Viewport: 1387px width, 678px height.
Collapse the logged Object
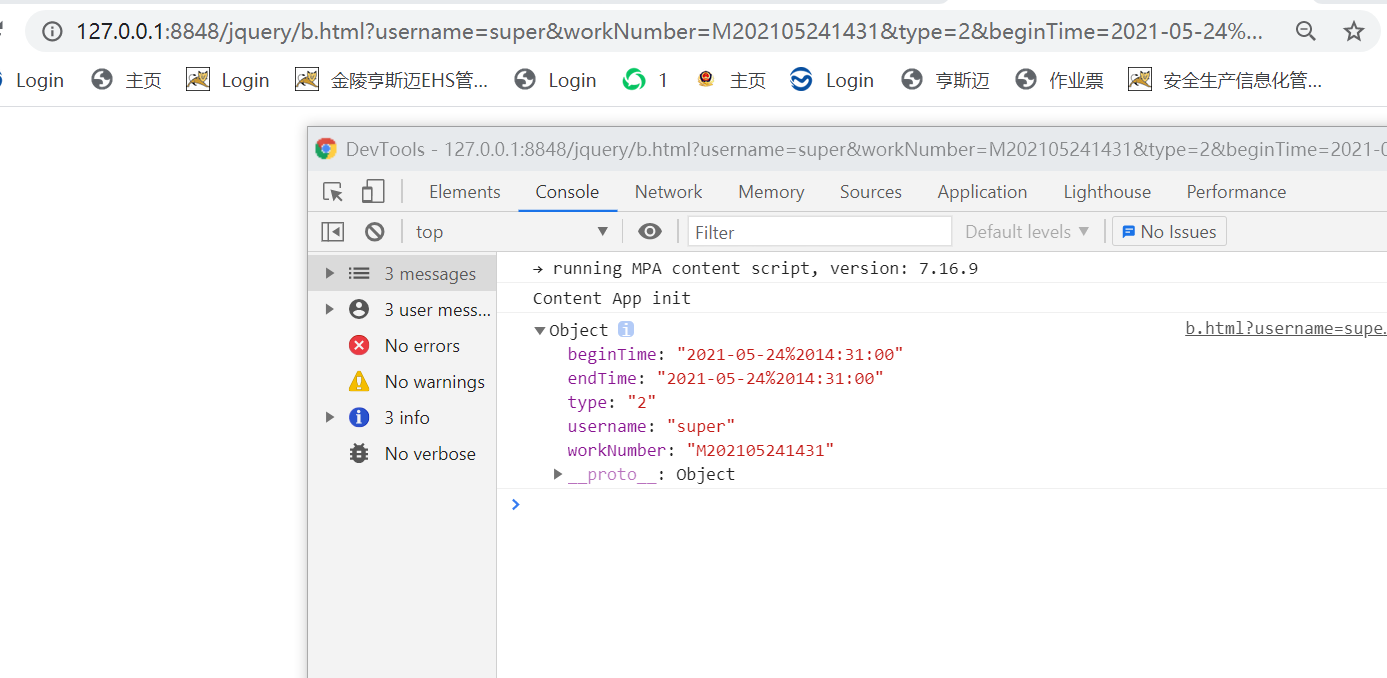[540, 330]
